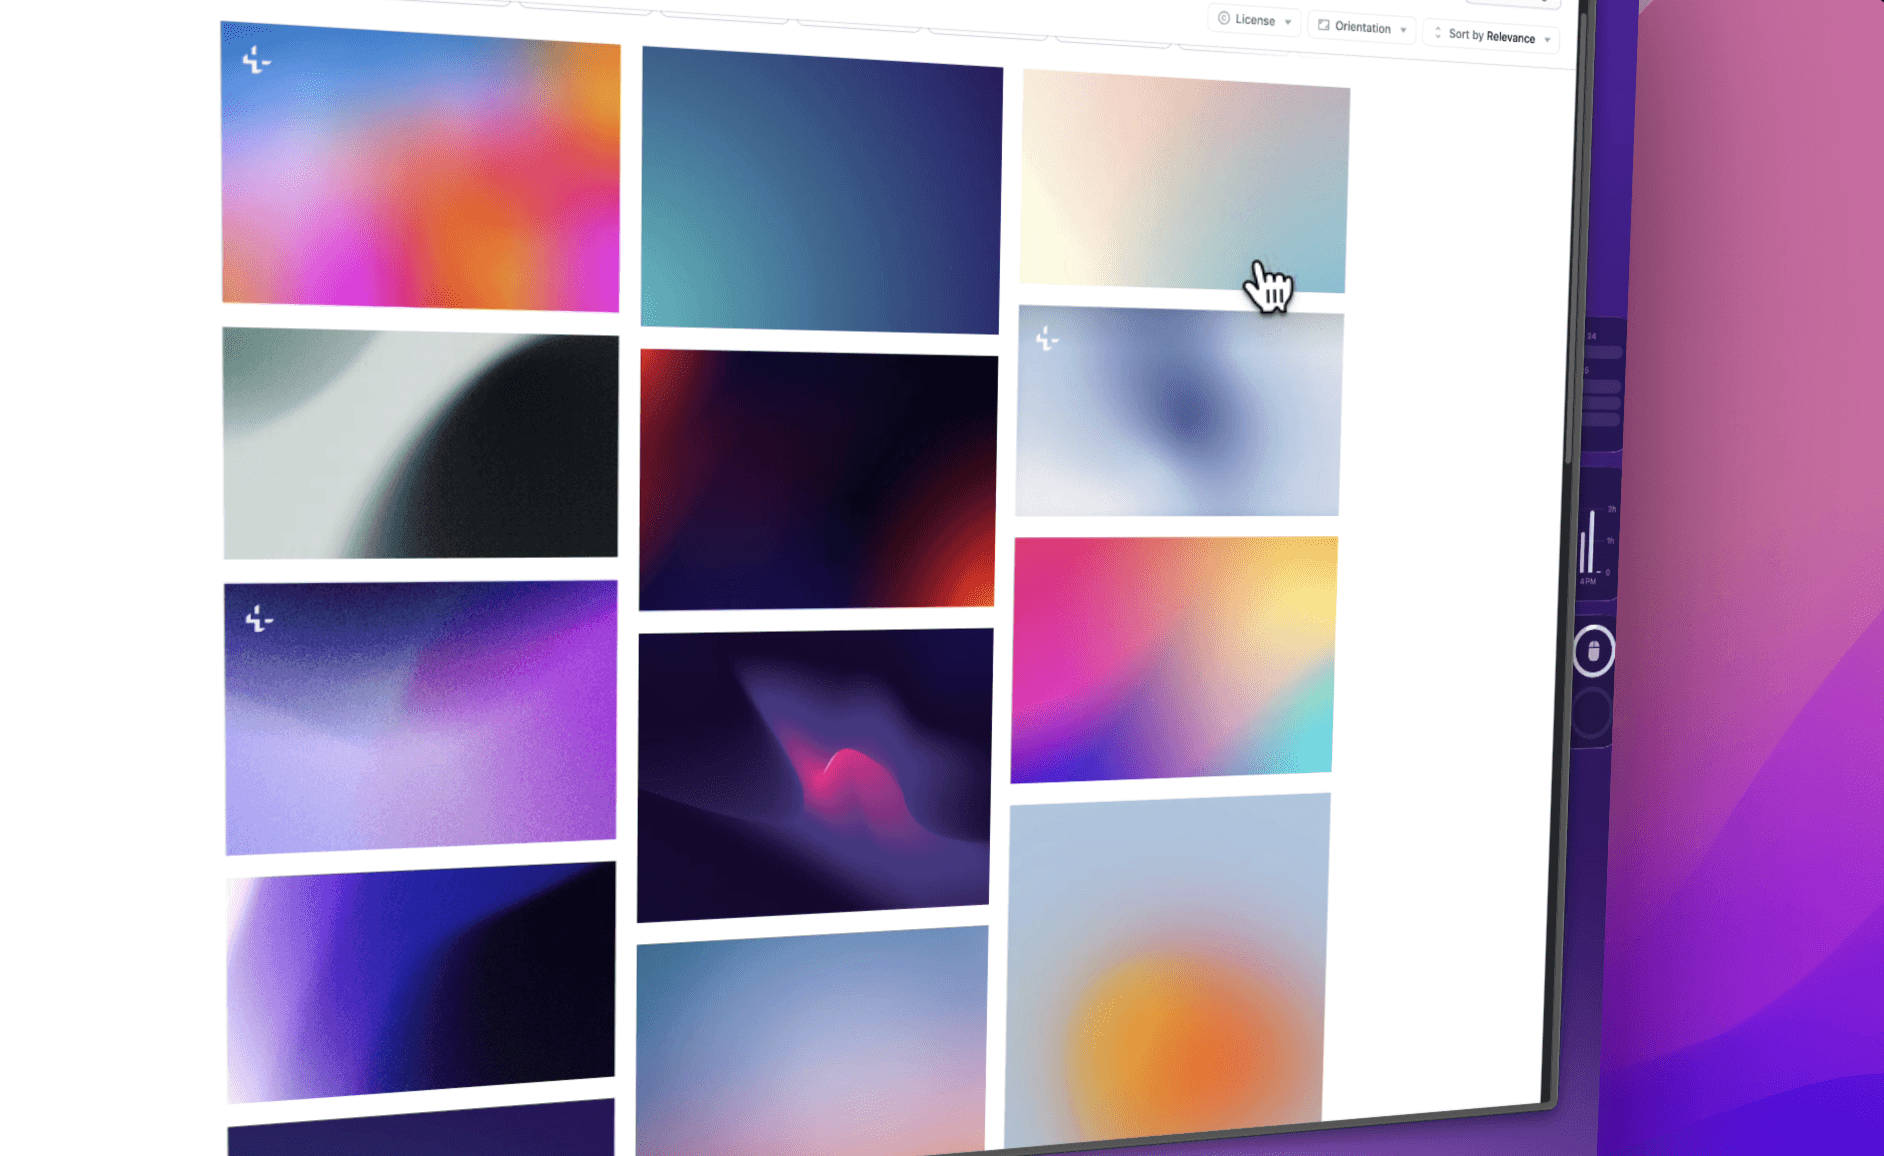Screen dimensions: 1884x1156
Task: Click the up-down arrows icon beside Sort by
Action: pyautogui.click(x=1438, y=33)
